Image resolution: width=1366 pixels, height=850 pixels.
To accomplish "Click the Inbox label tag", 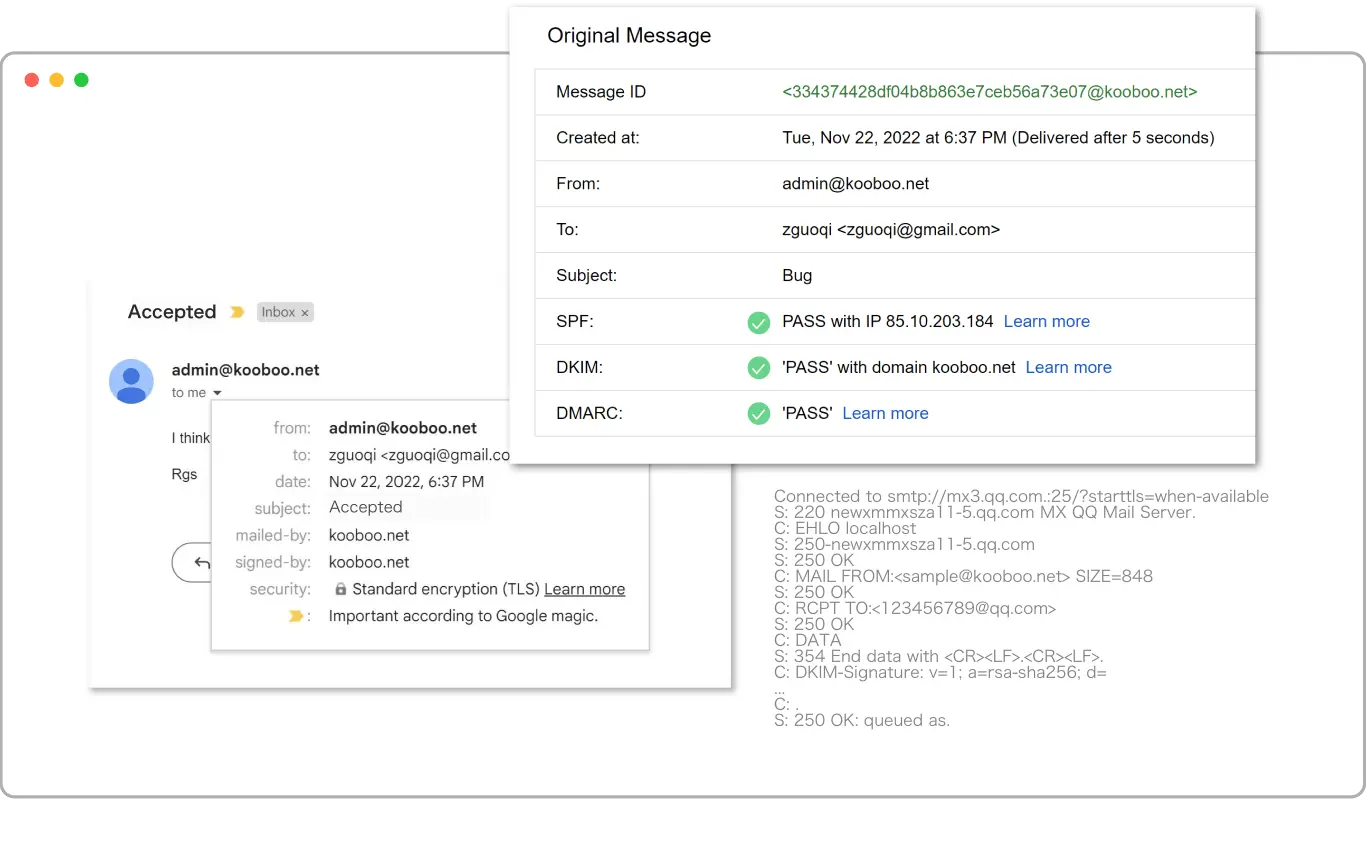I will (278, 312).
